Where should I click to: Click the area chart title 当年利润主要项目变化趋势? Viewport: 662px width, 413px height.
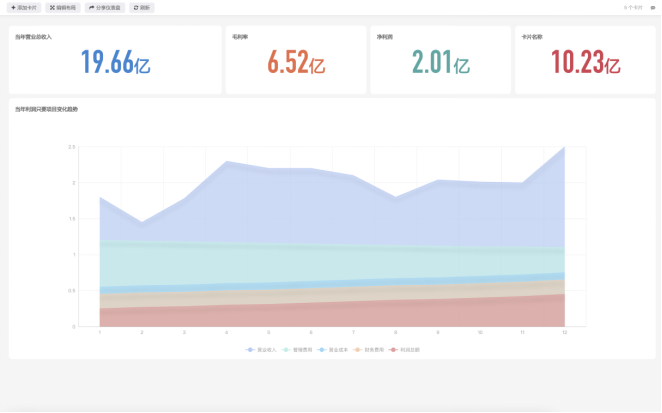click(x=46, y=109)
